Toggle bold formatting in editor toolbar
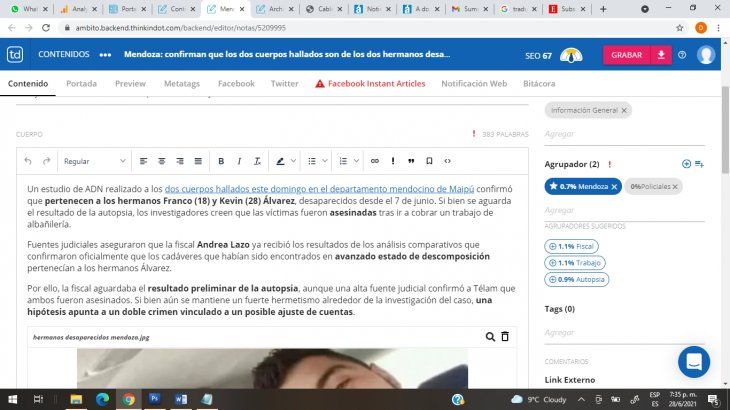This screenshot has height=410, width=730. click(x=221, y=161)
